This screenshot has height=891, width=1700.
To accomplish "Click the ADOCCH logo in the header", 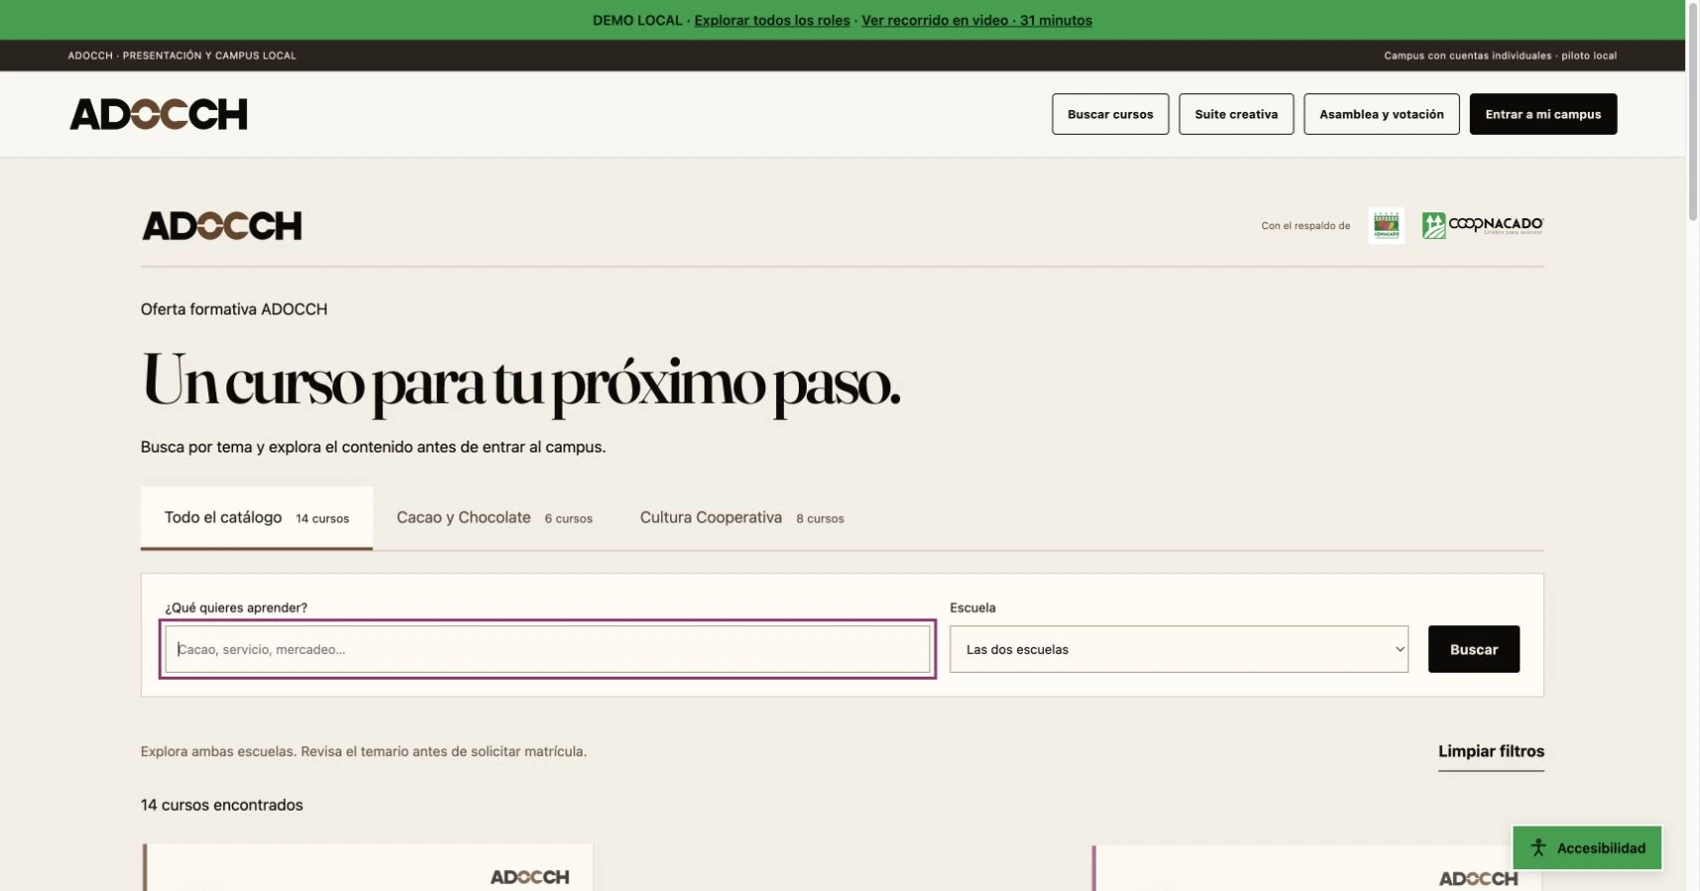I will pyautogui.click(x=158, y=114).
